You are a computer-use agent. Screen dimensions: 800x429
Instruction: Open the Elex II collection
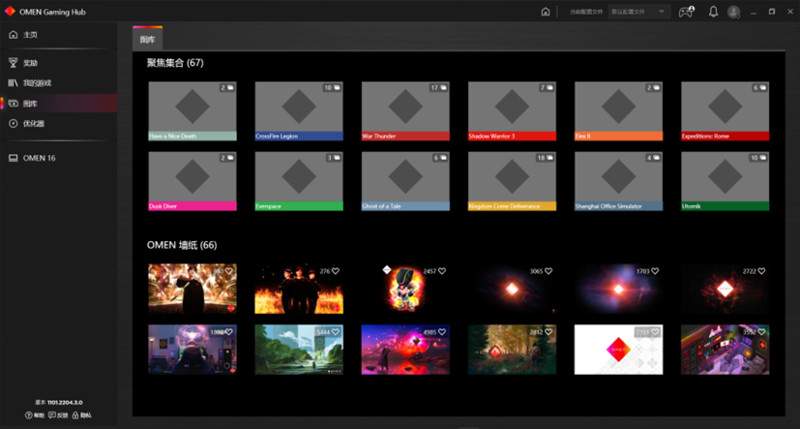618,111
